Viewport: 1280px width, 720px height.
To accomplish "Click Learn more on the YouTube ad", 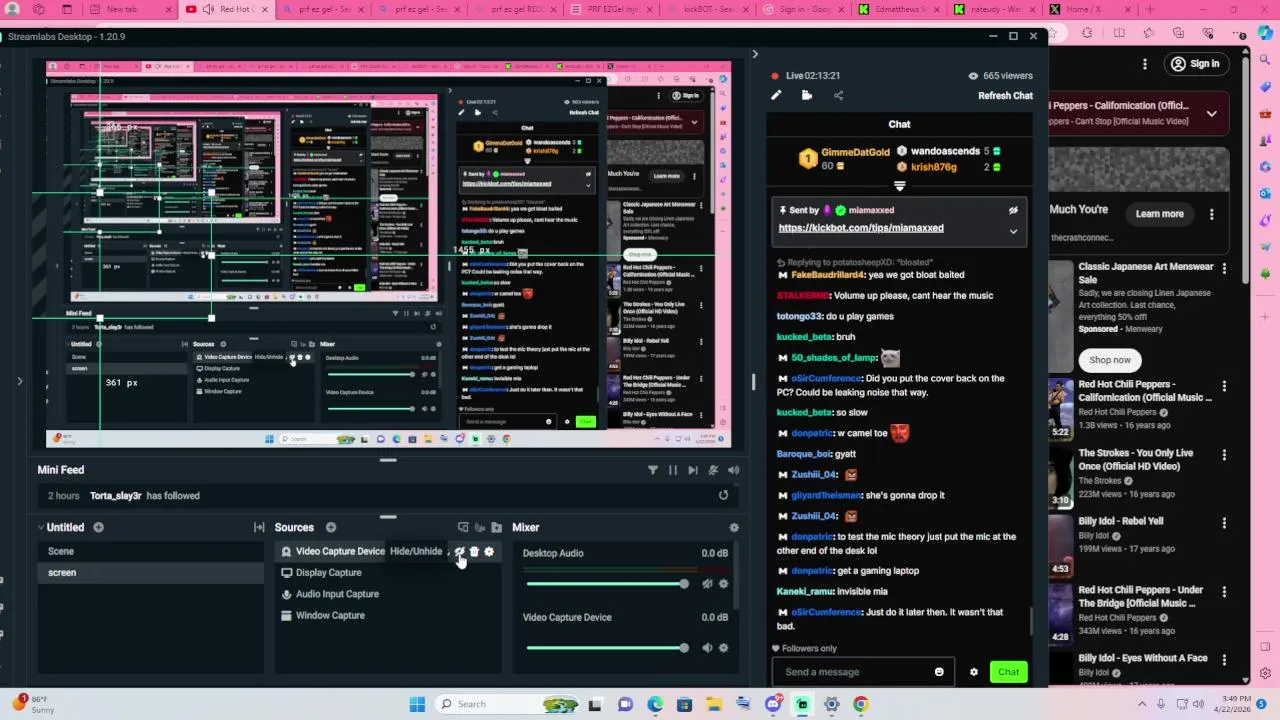I will pyautogui.click(x=1159, y=214).
